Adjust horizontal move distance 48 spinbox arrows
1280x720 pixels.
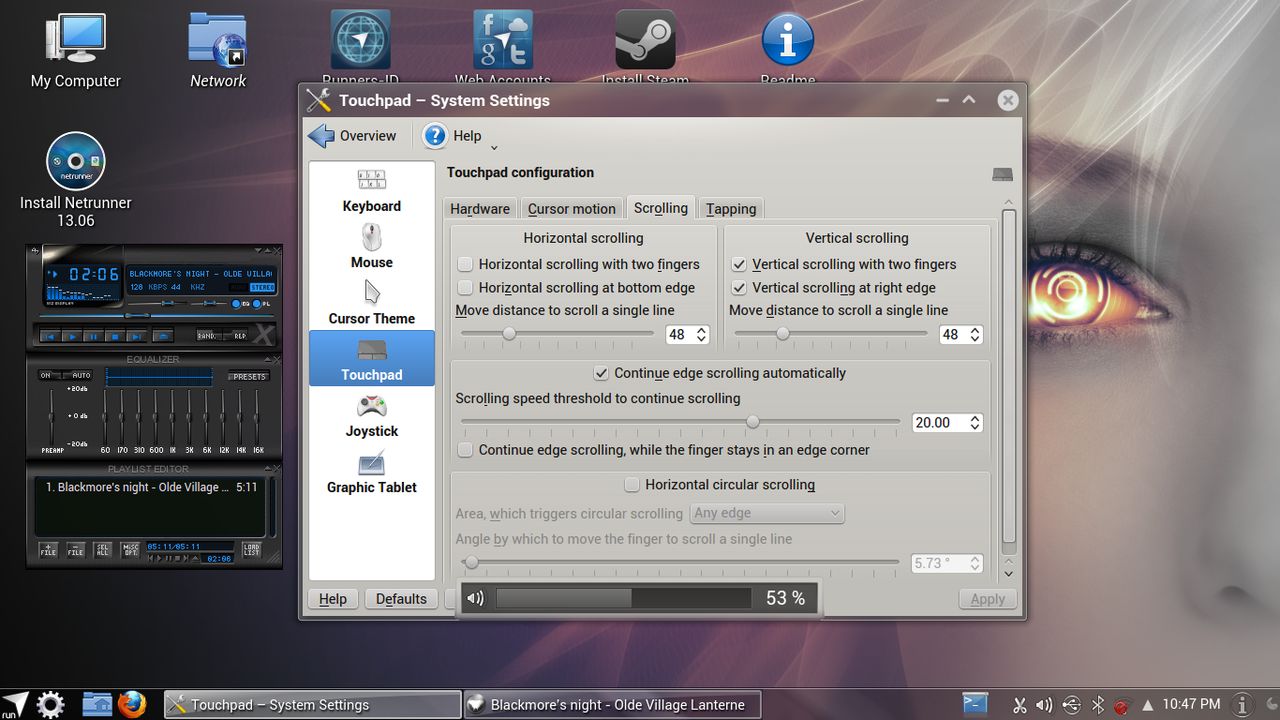click(701, 335)
